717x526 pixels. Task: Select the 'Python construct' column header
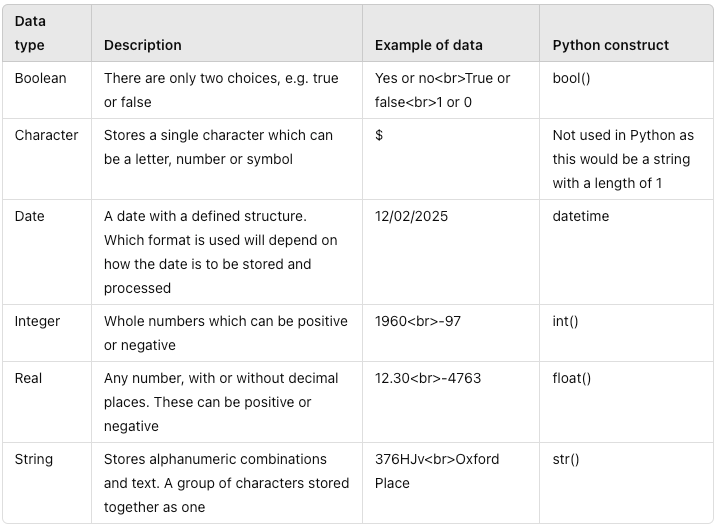610,45
